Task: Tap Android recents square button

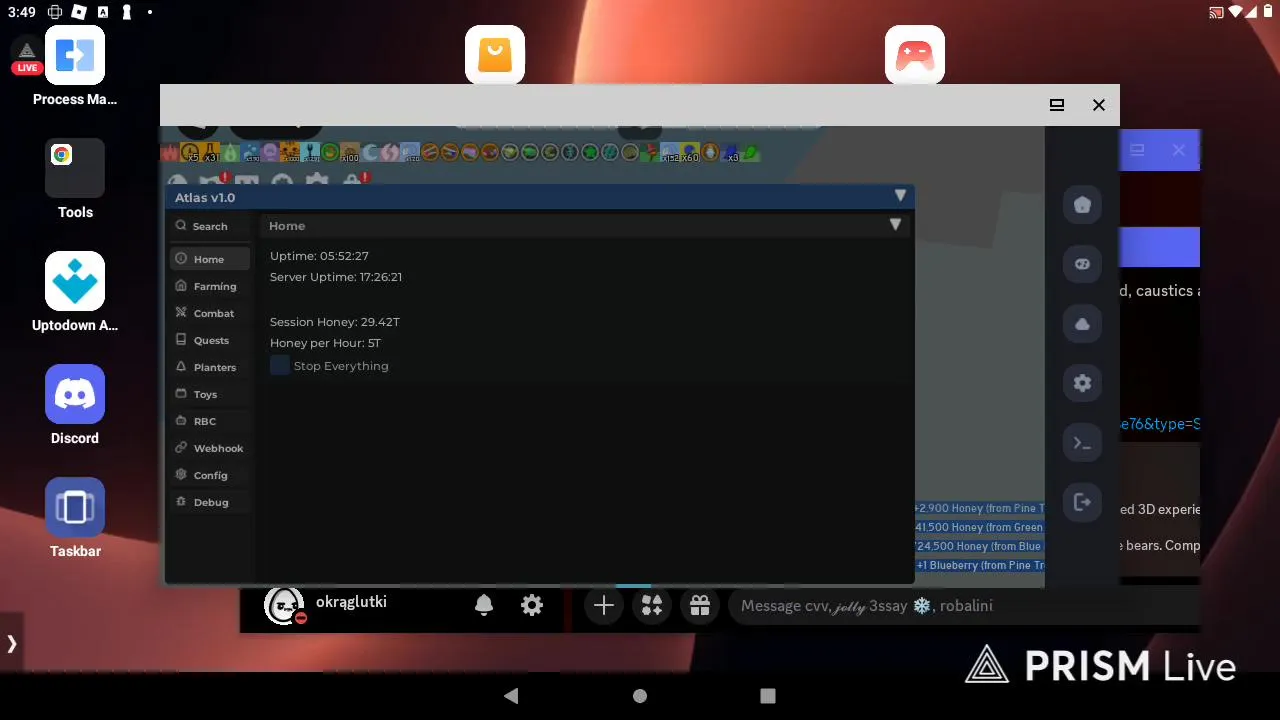Action: tap(768, 696)
